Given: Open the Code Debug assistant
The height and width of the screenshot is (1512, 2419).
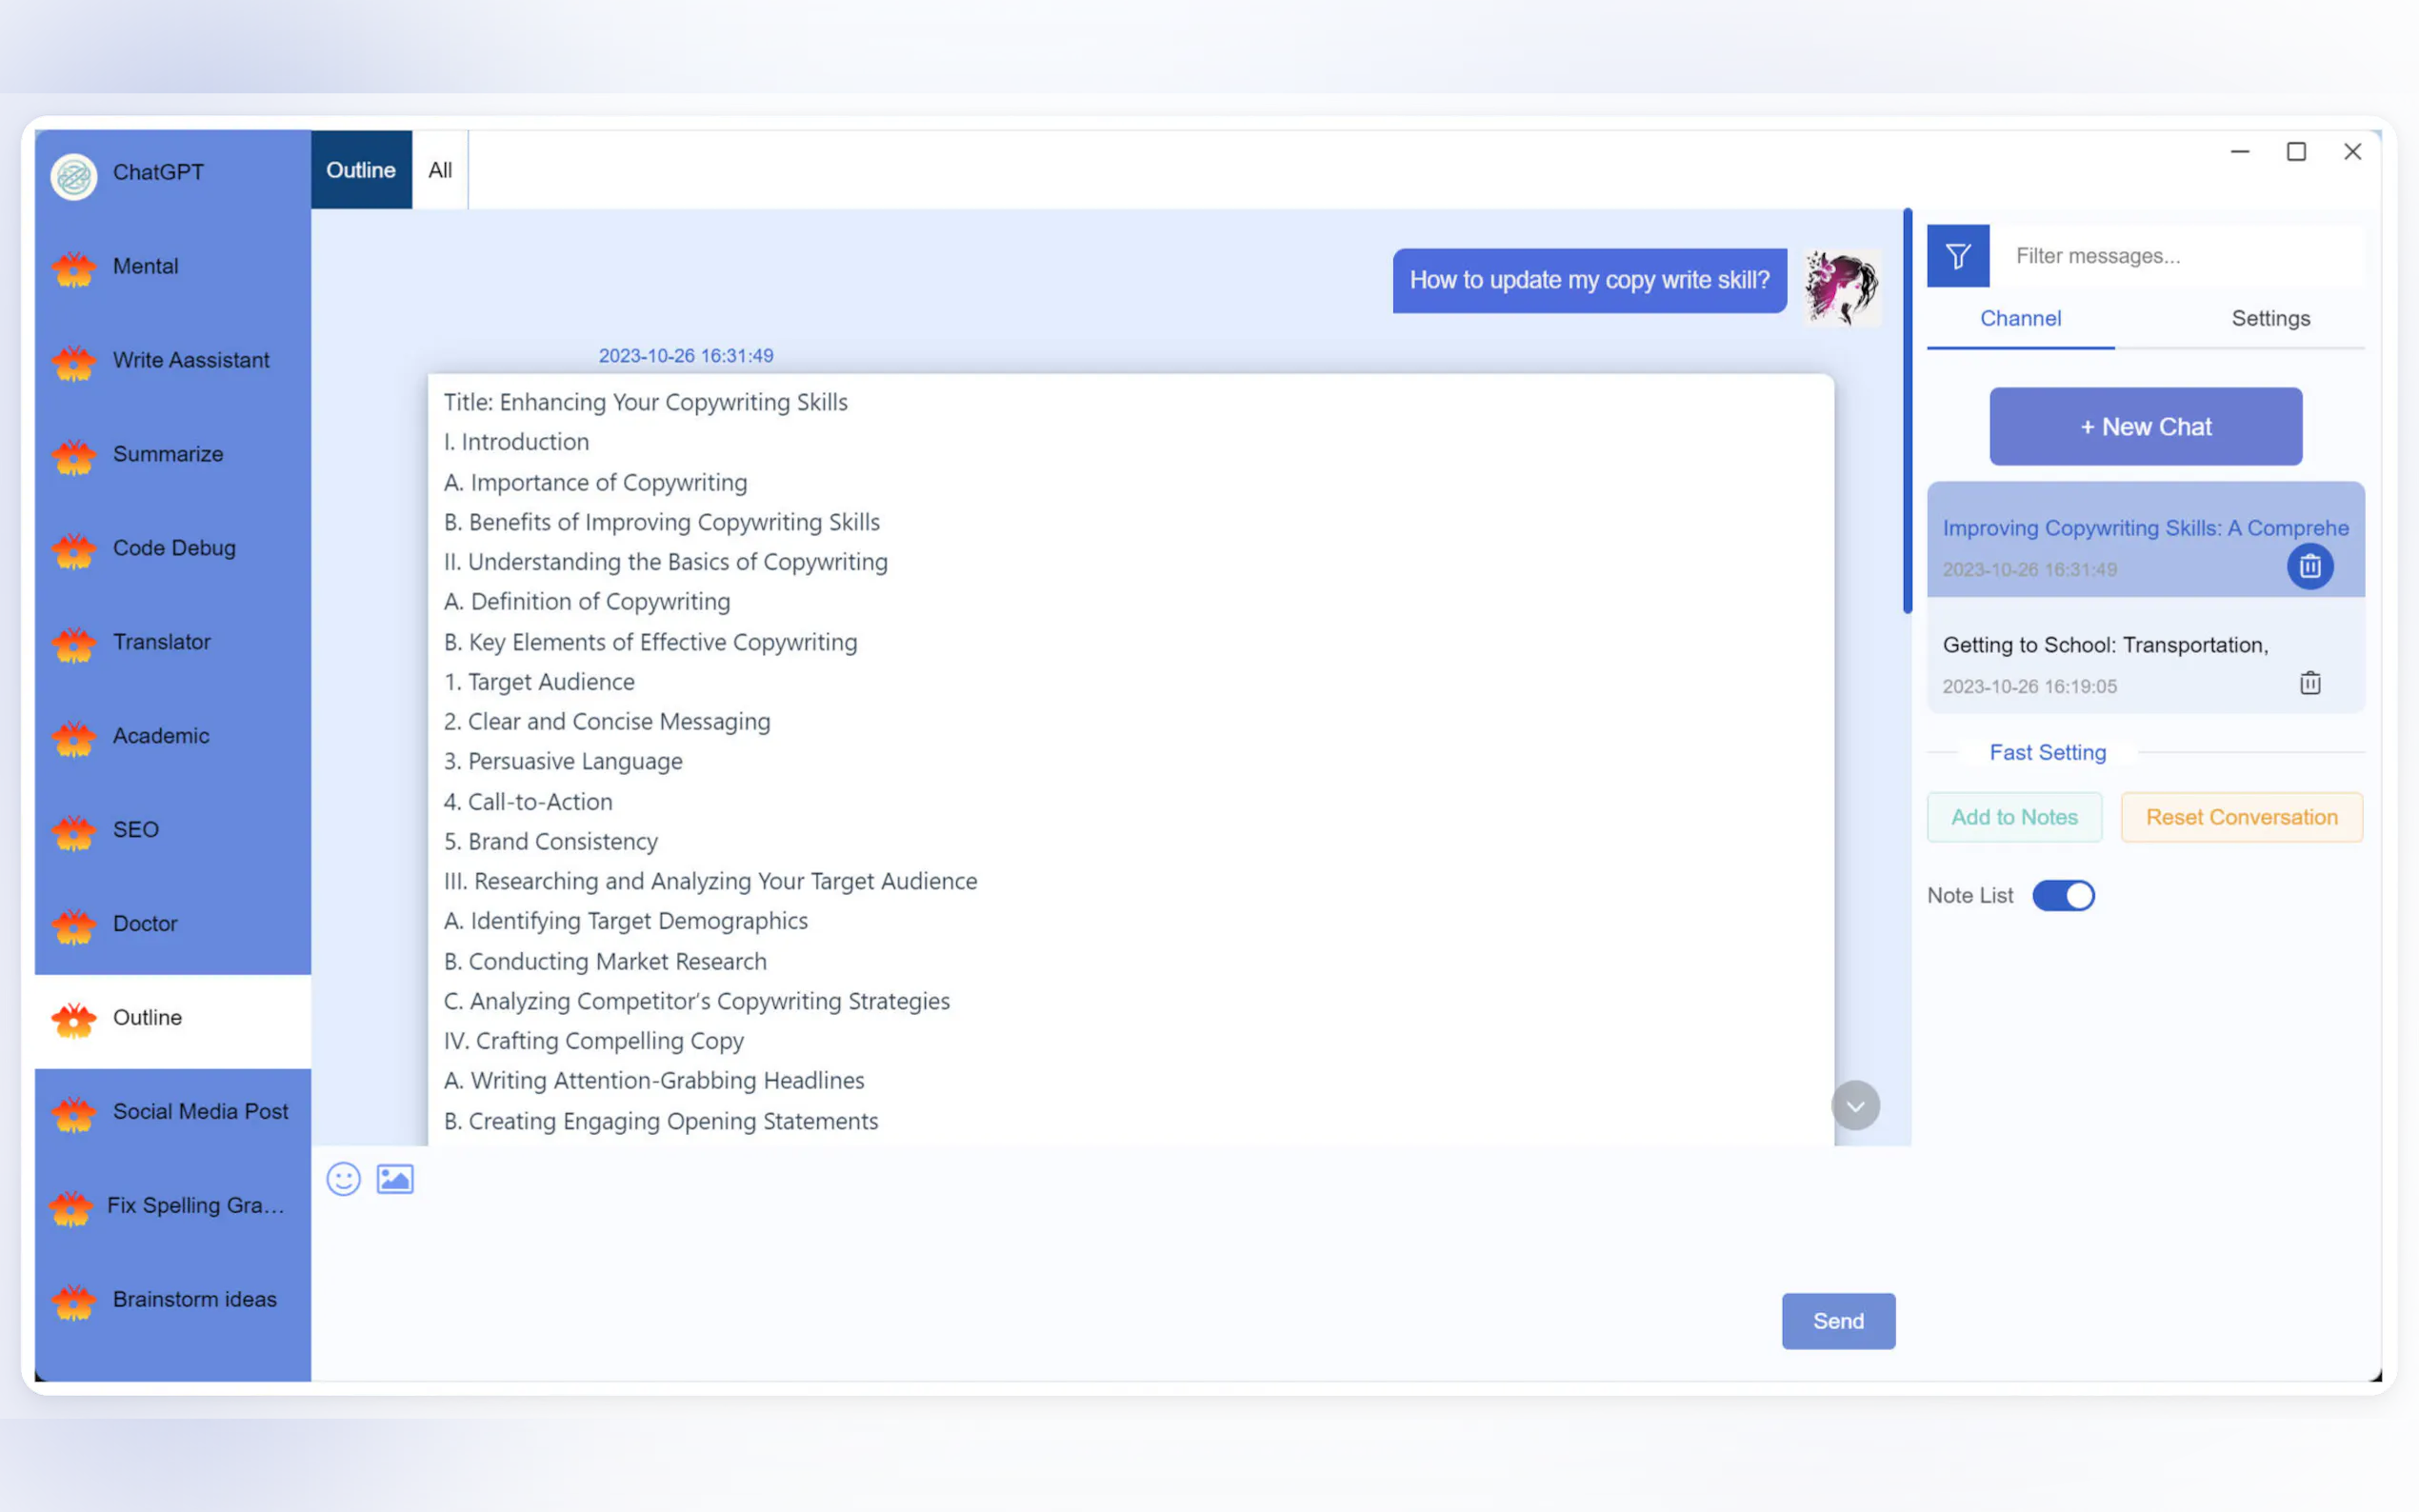Looking at the screenshot, I should (174, 548).
